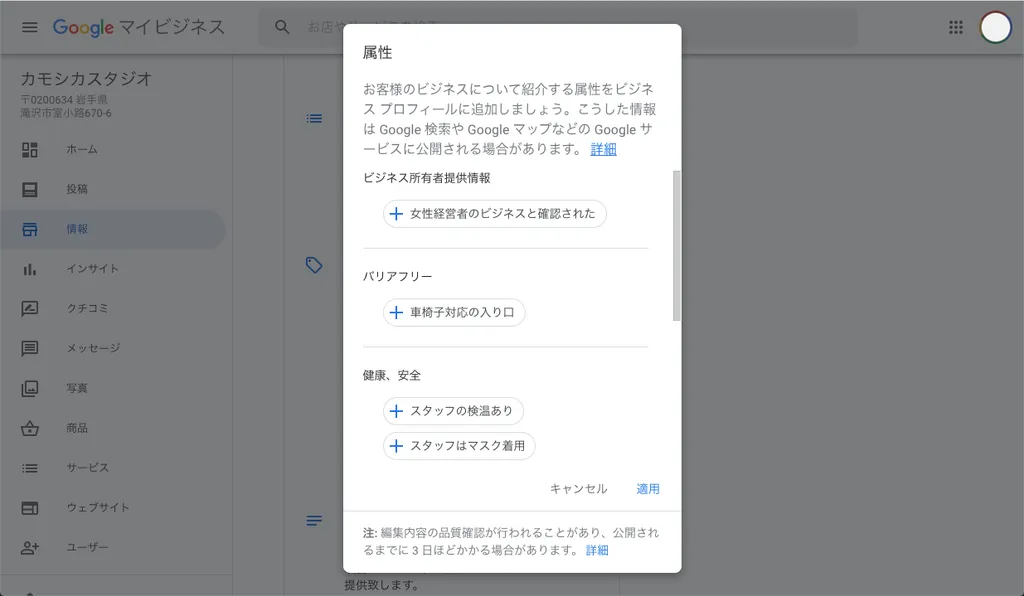
Task: Click the 商品 shopping basket icon
Action: [29, 428]
